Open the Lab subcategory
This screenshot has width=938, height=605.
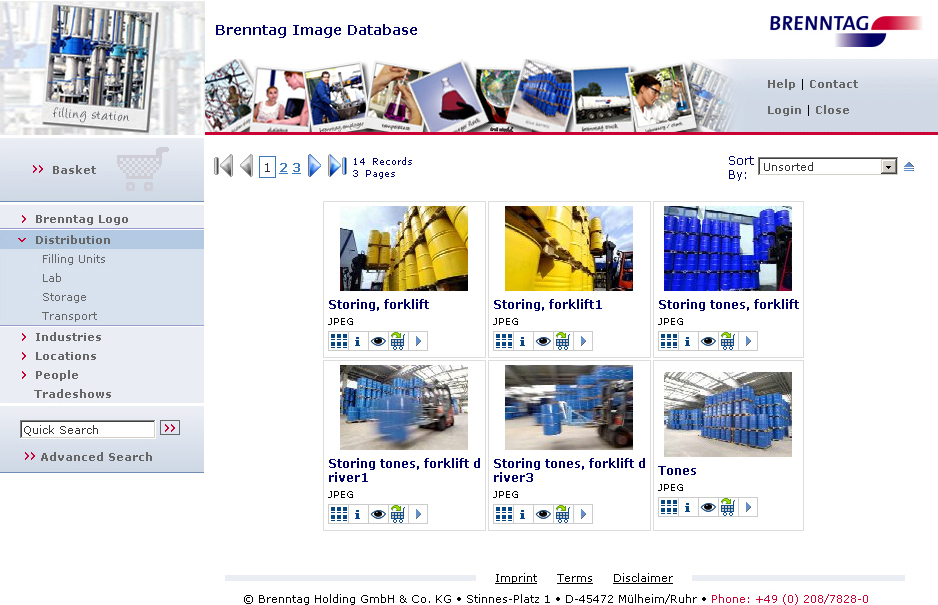51,278
